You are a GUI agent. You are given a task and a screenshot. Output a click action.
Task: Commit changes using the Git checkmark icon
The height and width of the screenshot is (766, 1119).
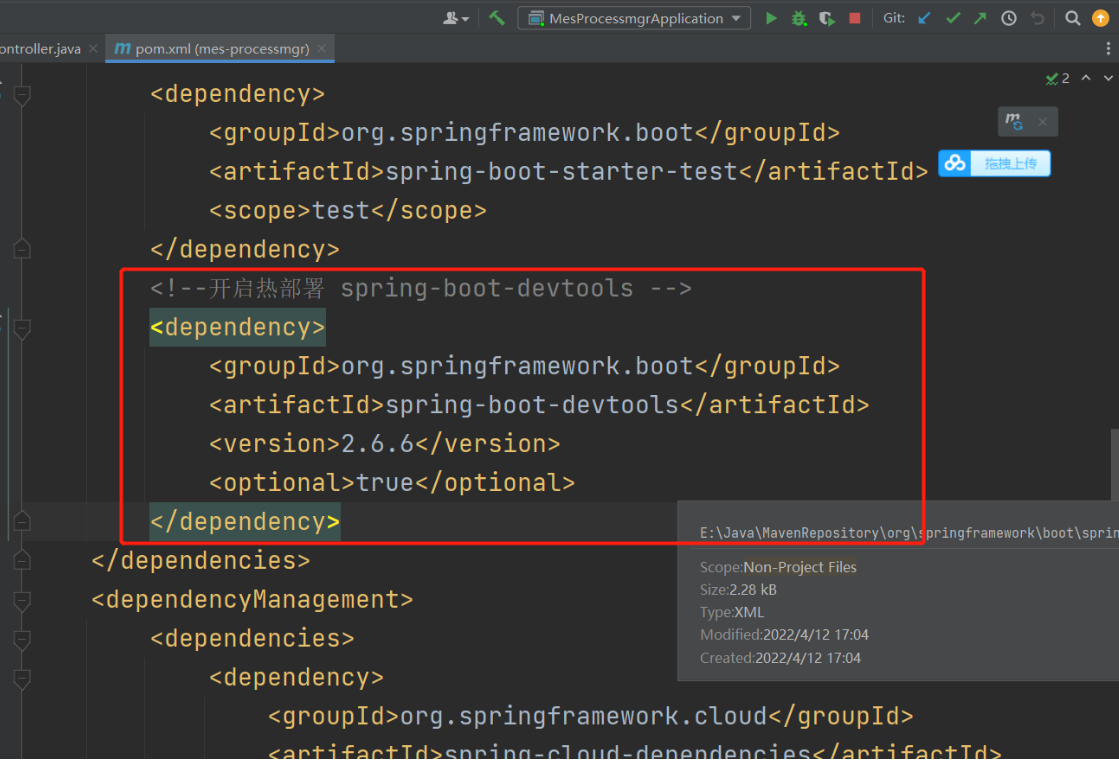point(953,19)
